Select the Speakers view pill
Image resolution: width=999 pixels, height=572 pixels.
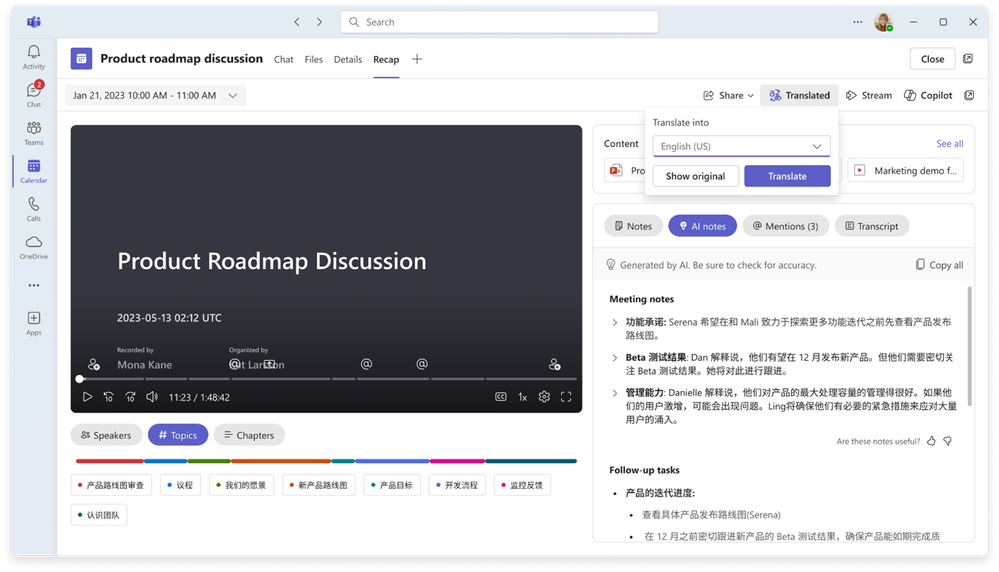click(106, 435)
